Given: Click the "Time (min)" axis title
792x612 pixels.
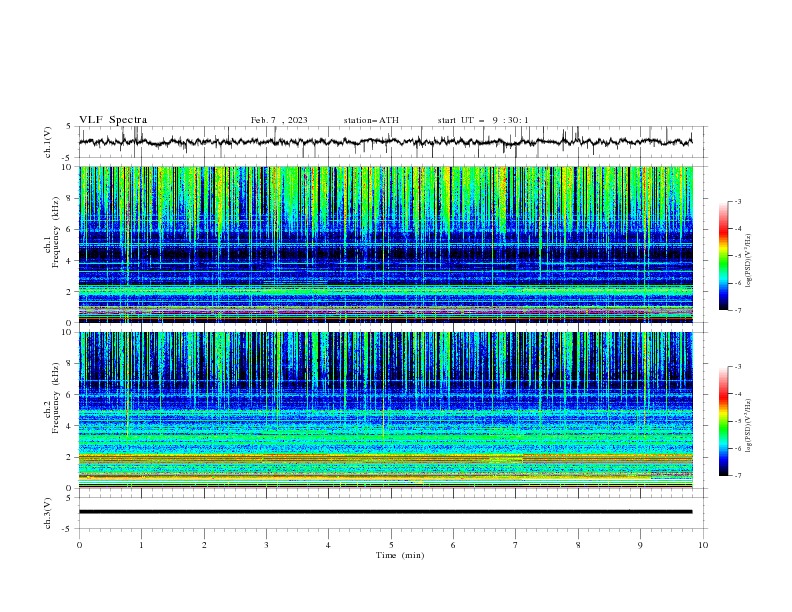Looking at the screenshot, I should pyautogui.click(x=400, y=555).
